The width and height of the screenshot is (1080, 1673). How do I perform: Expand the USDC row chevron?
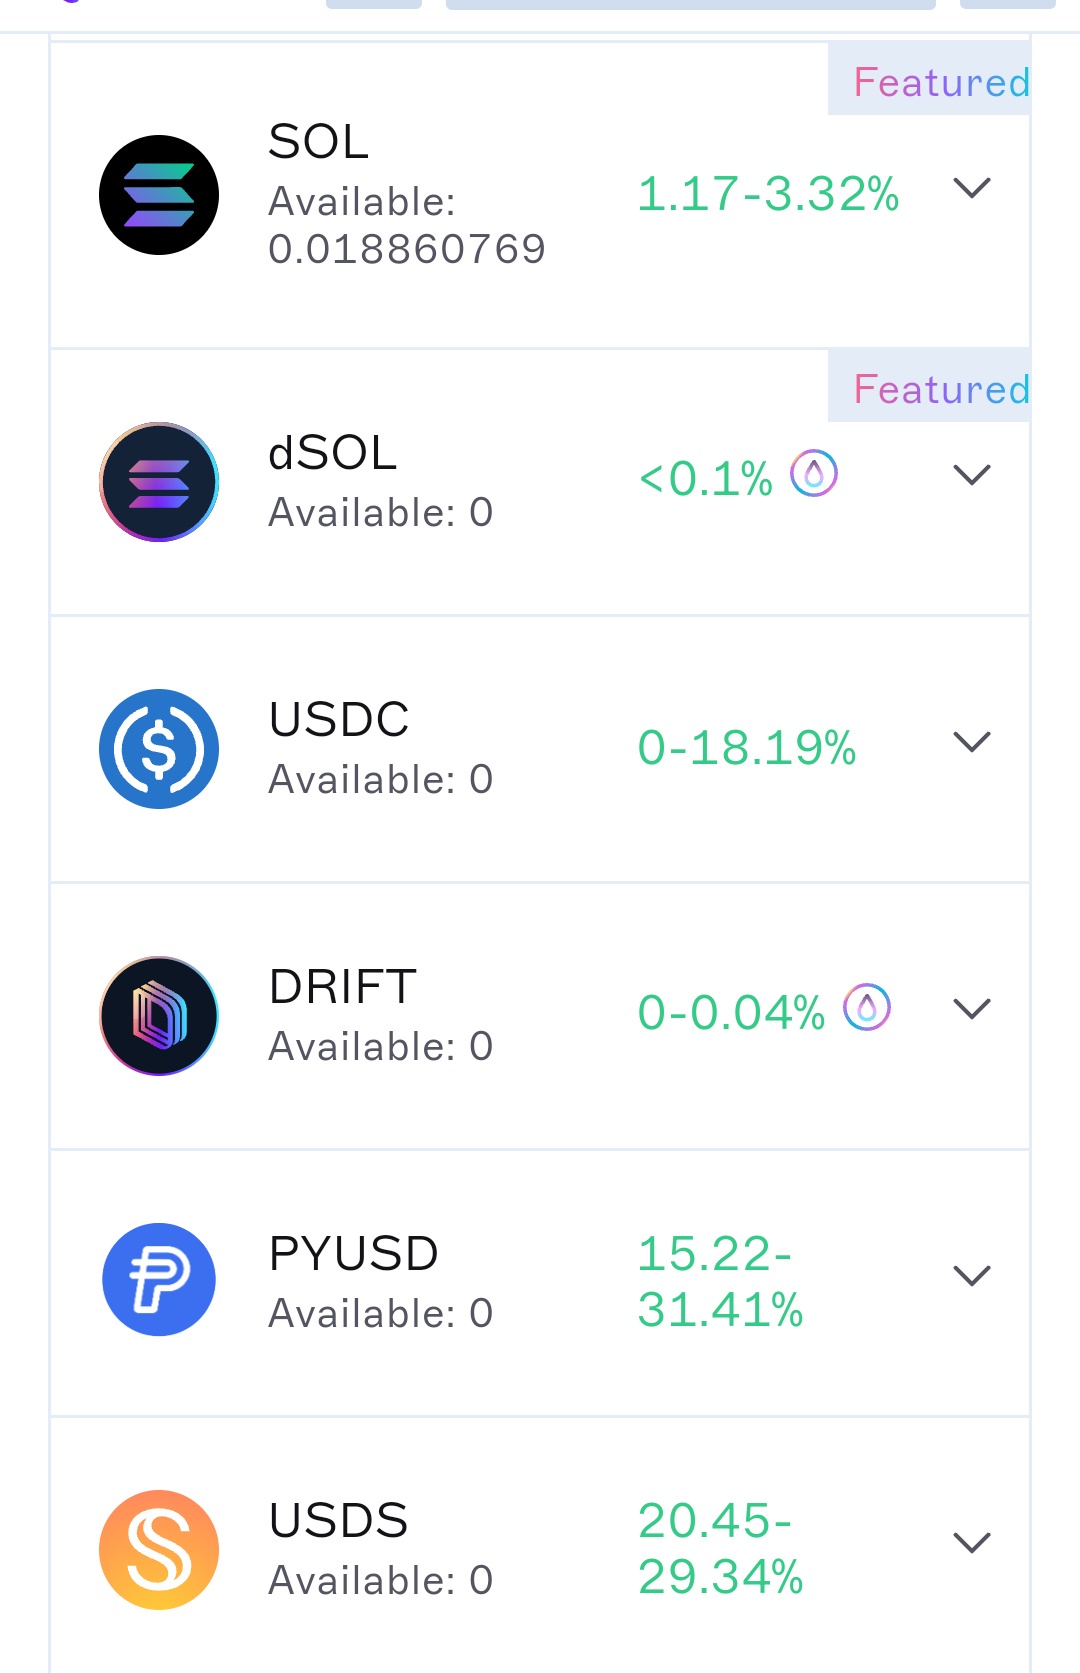tap(971, 742)
